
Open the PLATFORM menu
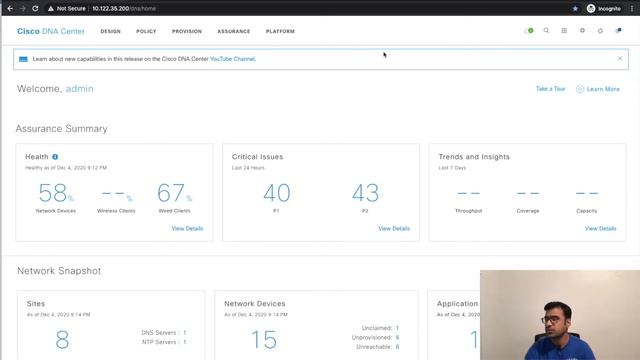280,31
